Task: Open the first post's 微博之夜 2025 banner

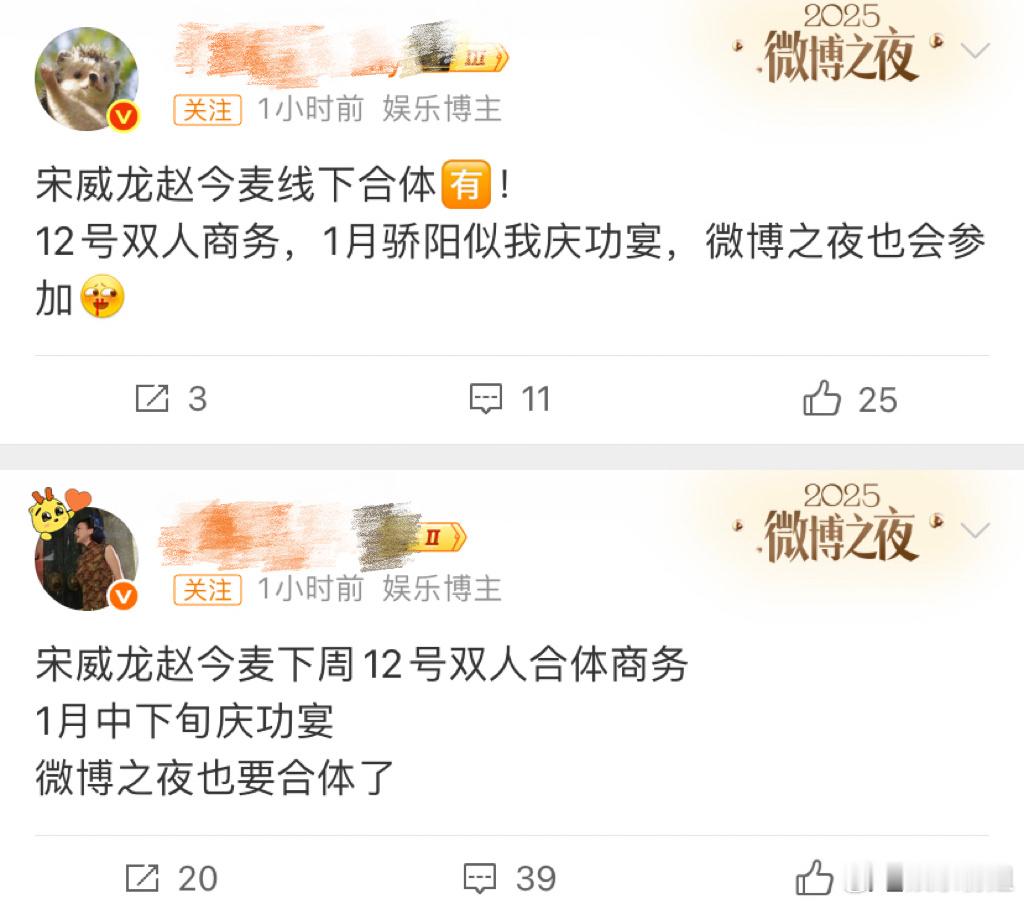Action: (x=841, y=44)
